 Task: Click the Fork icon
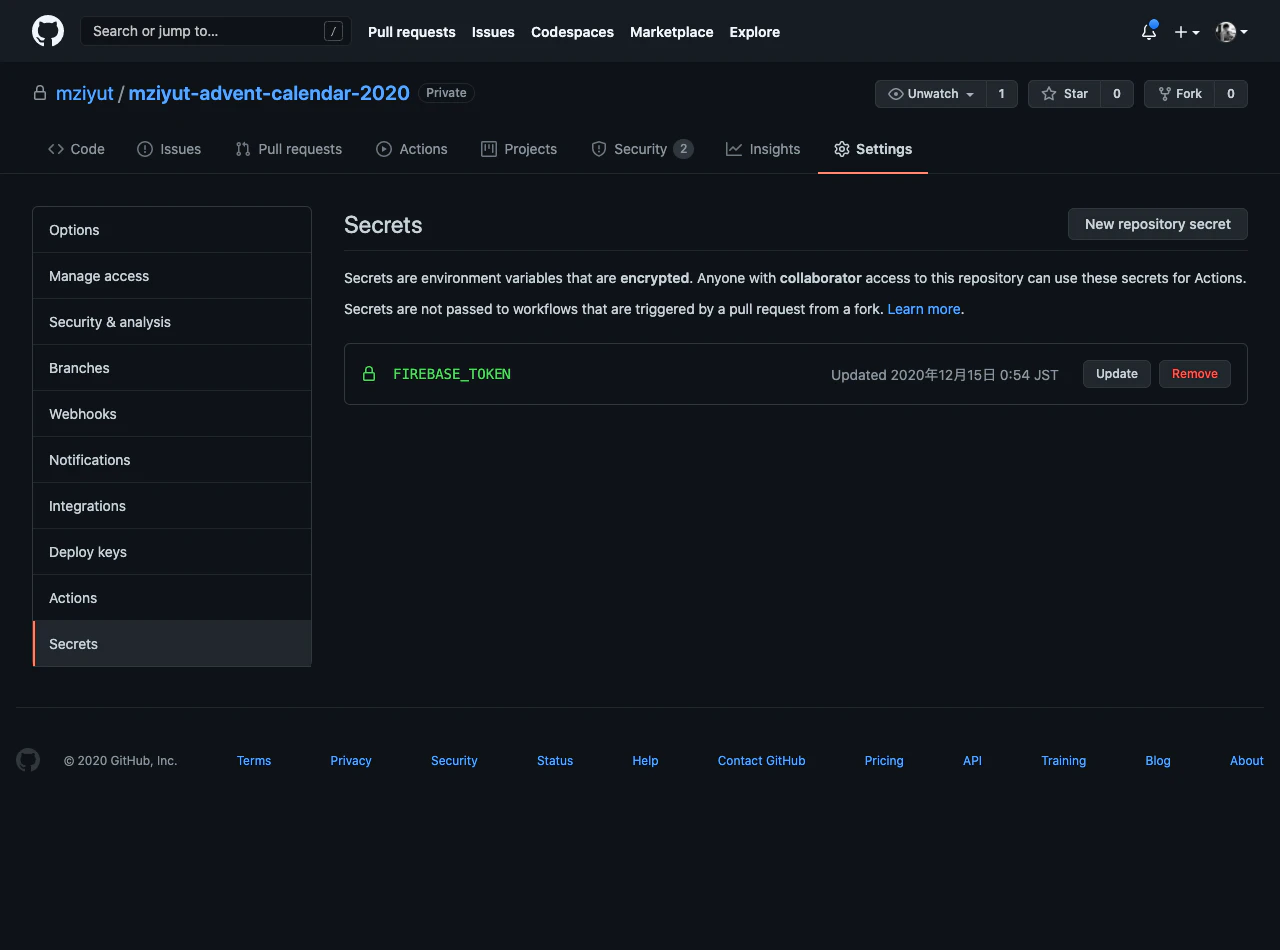1168,93
